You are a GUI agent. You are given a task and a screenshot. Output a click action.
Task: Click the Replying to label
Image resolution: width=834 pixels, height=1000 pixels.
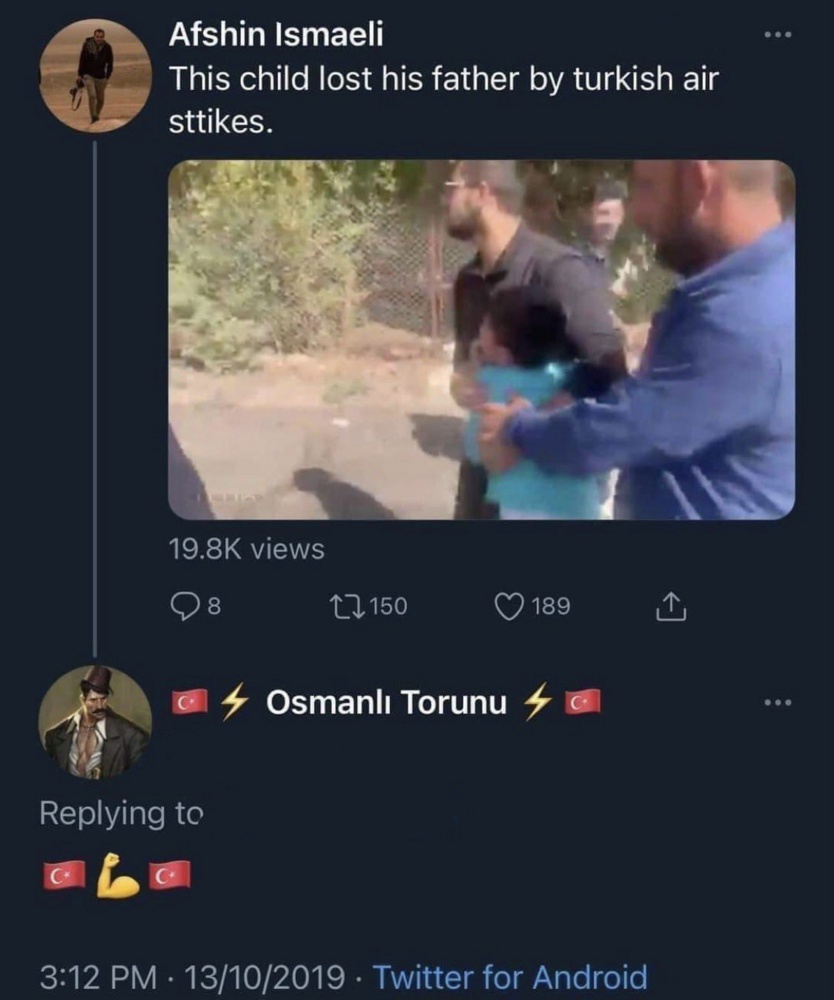coord(120,814)
